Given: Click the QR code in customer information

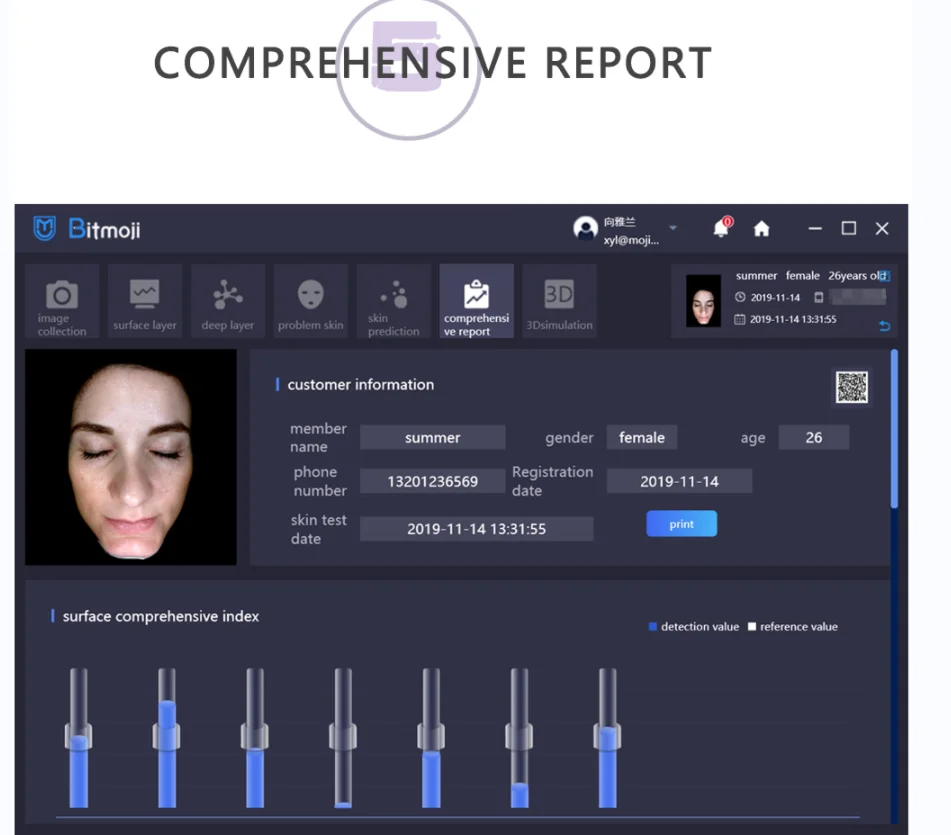Looking at the screenshot, I should pyautogui.click(x=852, y=387).
